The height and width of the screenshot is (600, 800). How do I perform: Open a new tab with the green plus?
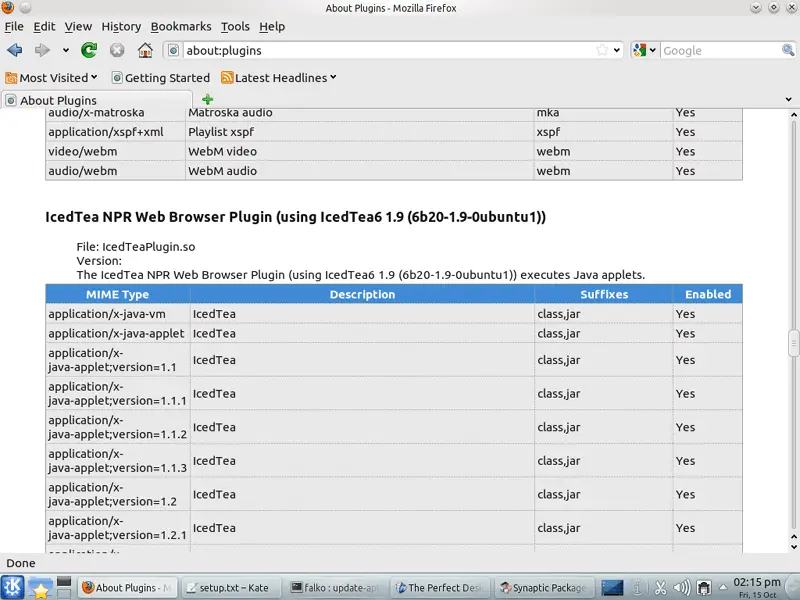pyautogui.click(x=207, y=99)
